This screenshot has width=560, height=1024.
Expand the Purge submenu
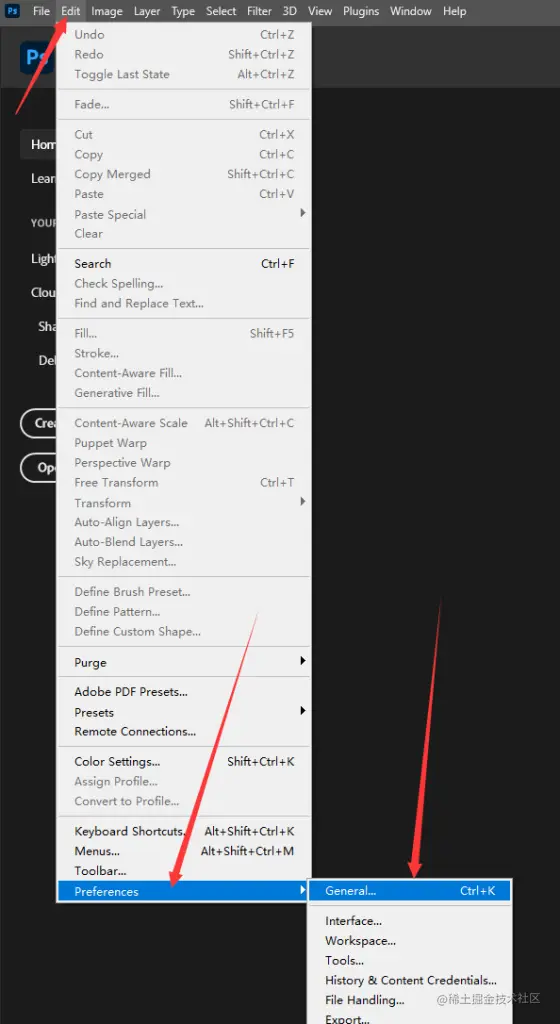[x=184, y=662]
